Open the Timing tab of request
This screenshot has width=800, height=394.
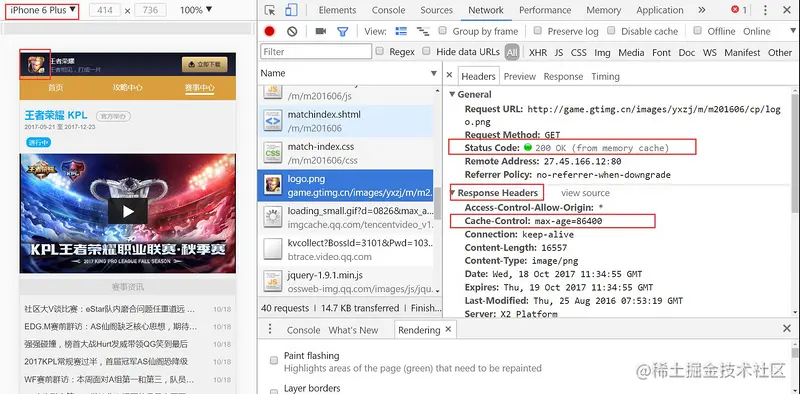605,76
